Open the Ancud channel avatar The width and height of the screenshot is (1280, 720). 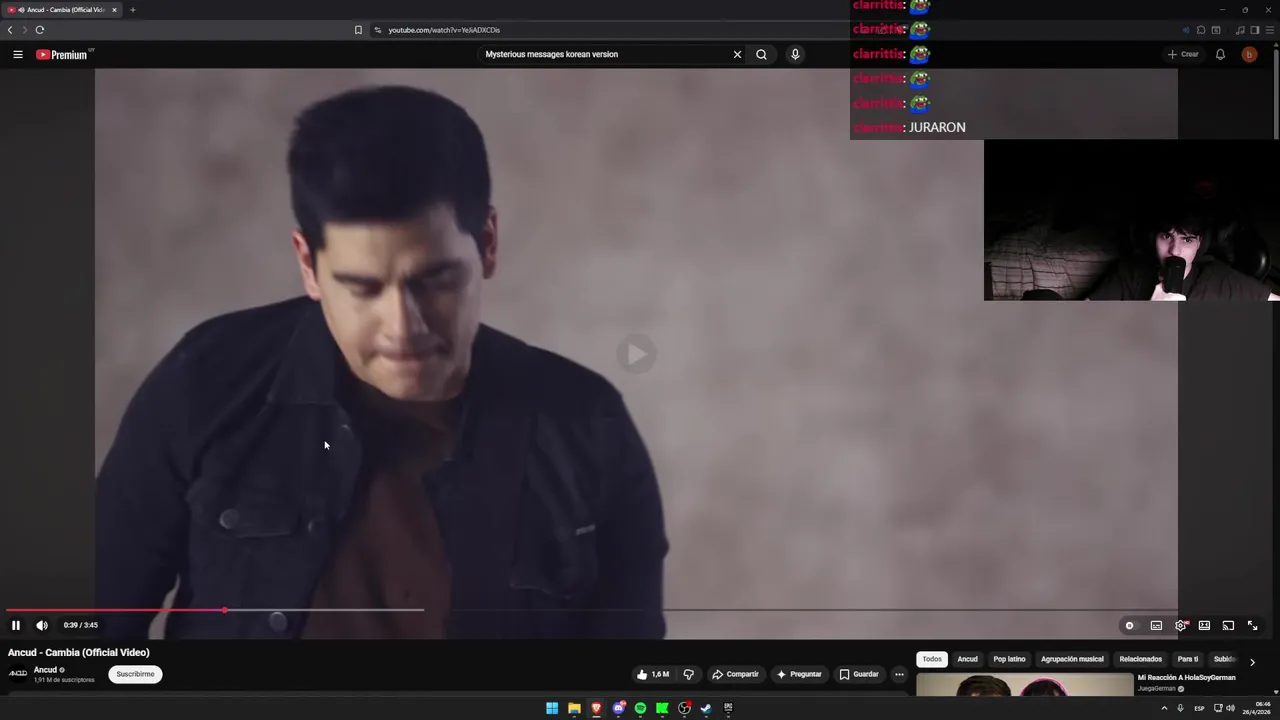point(18,673)
